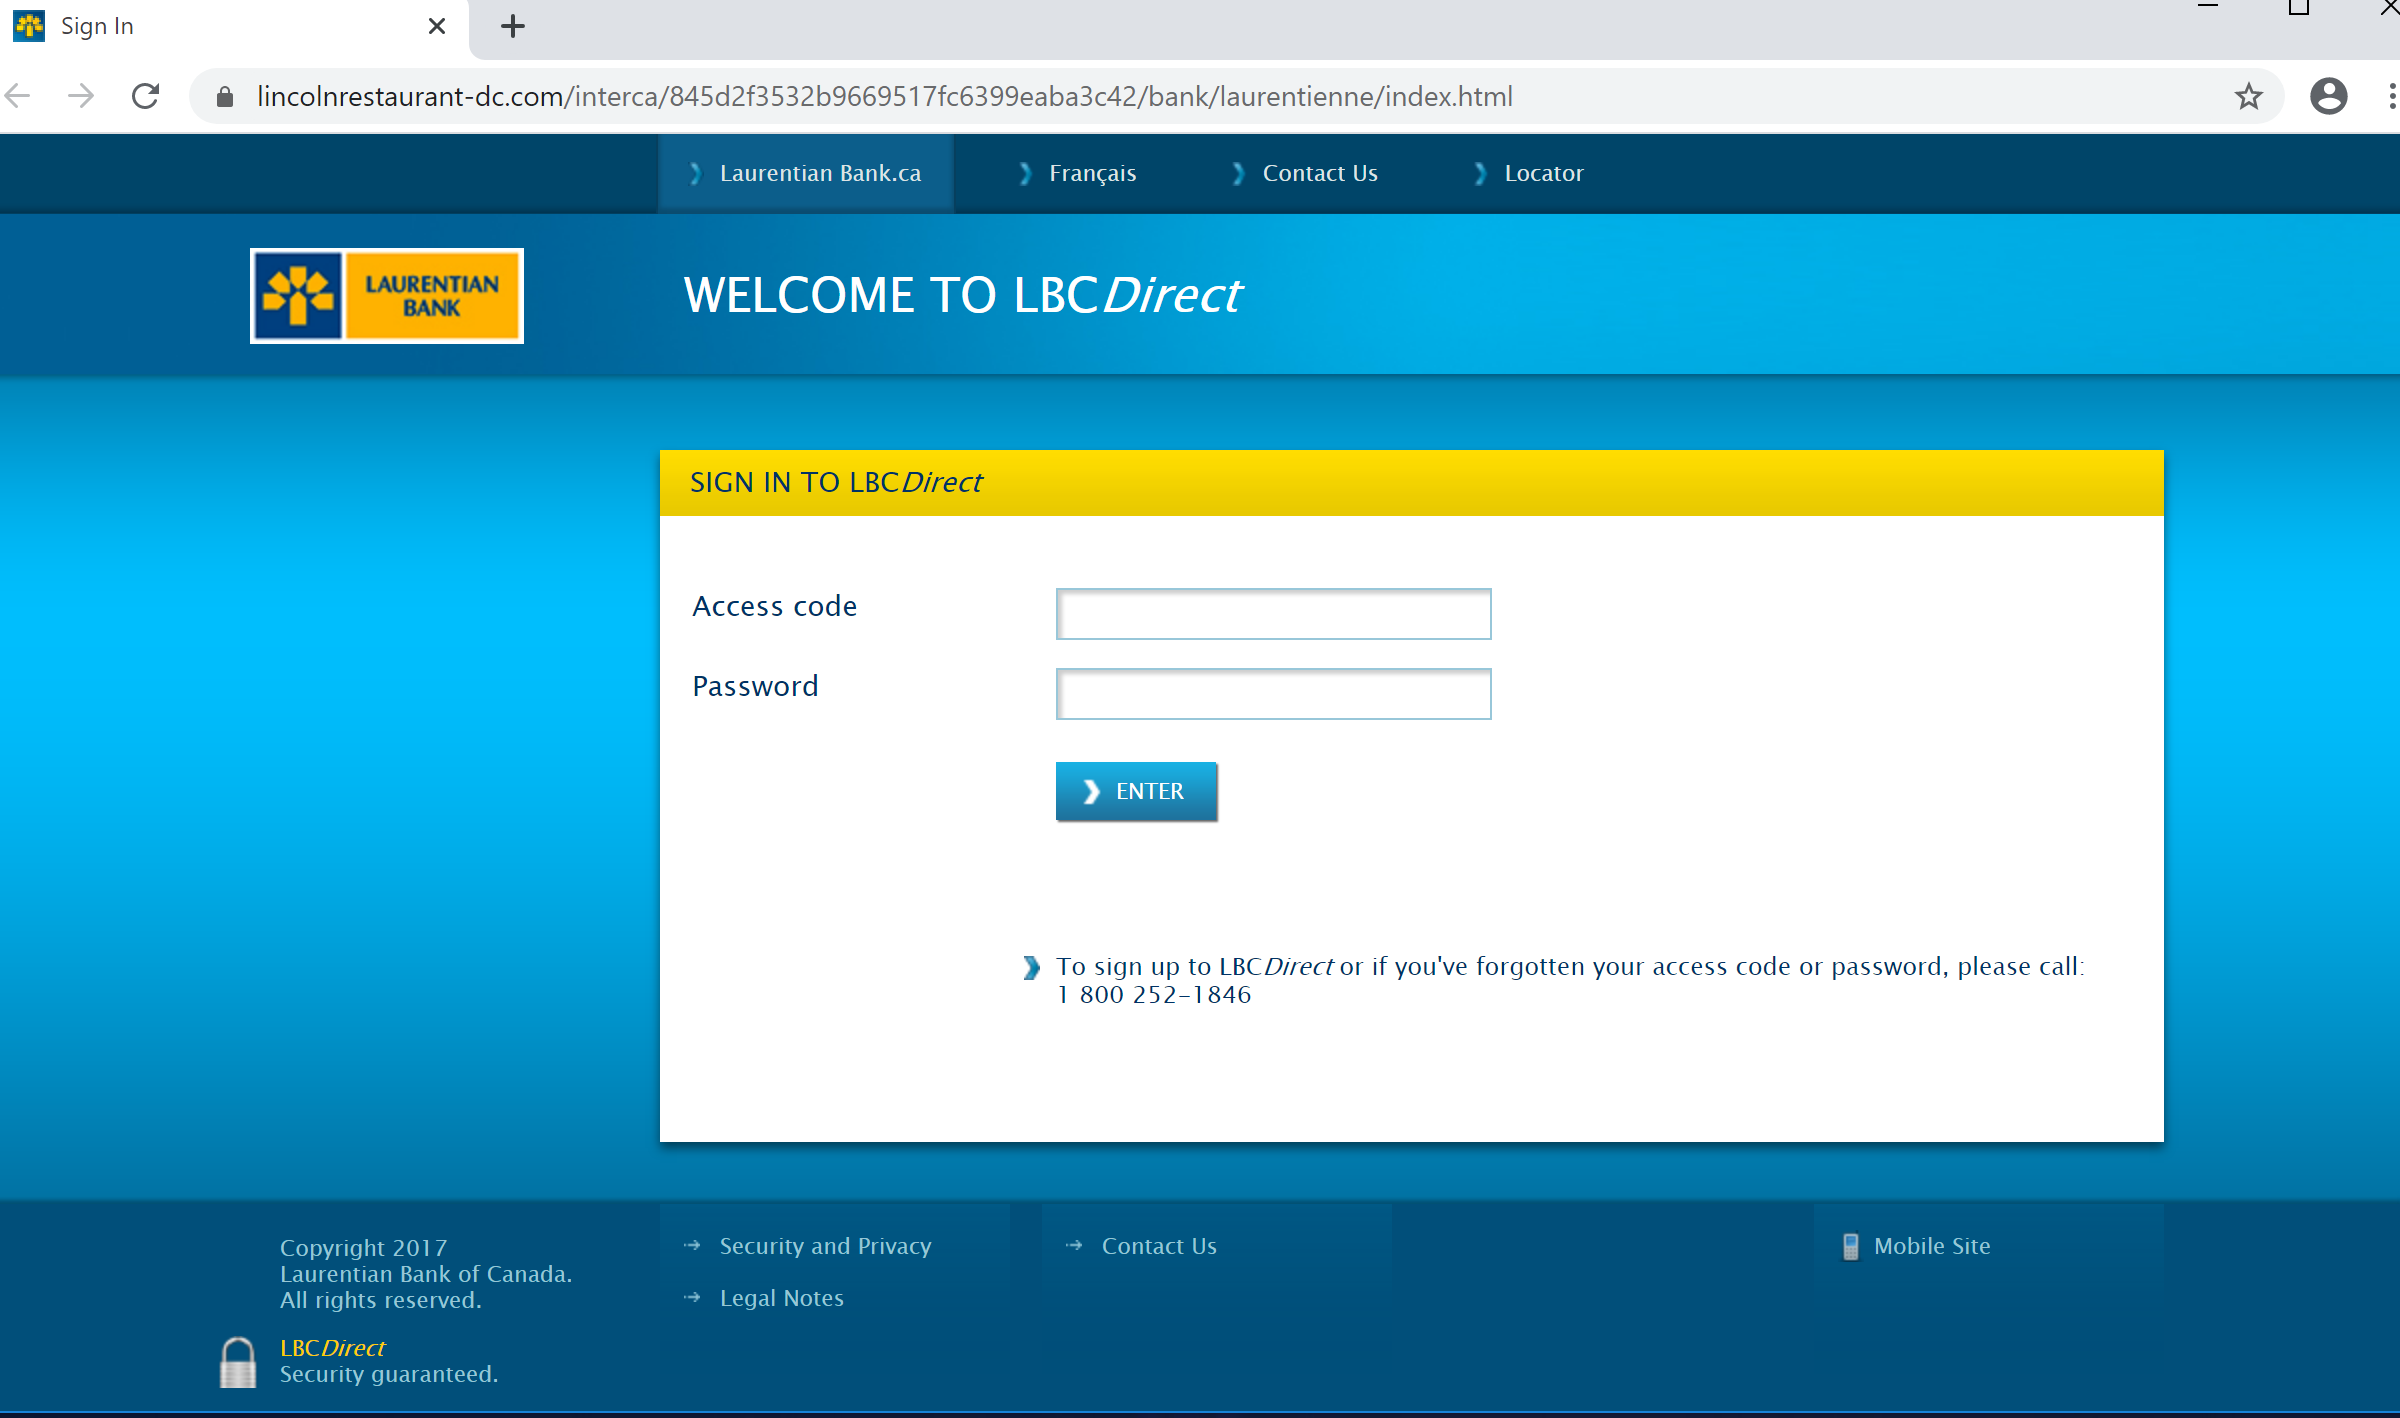Viewport: 2400px width, 1418px height.
Task: Click the Access code label
Action: 775,606
